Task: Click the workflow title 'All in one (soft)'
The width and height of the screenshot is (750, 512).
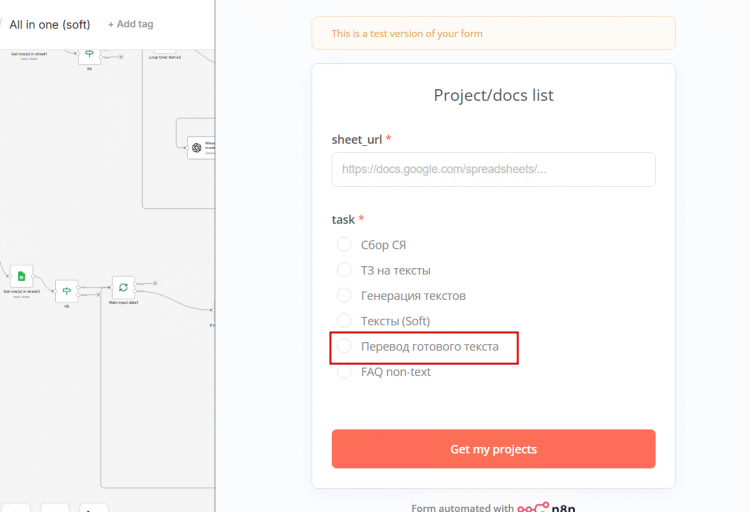Action: [50, 24]
